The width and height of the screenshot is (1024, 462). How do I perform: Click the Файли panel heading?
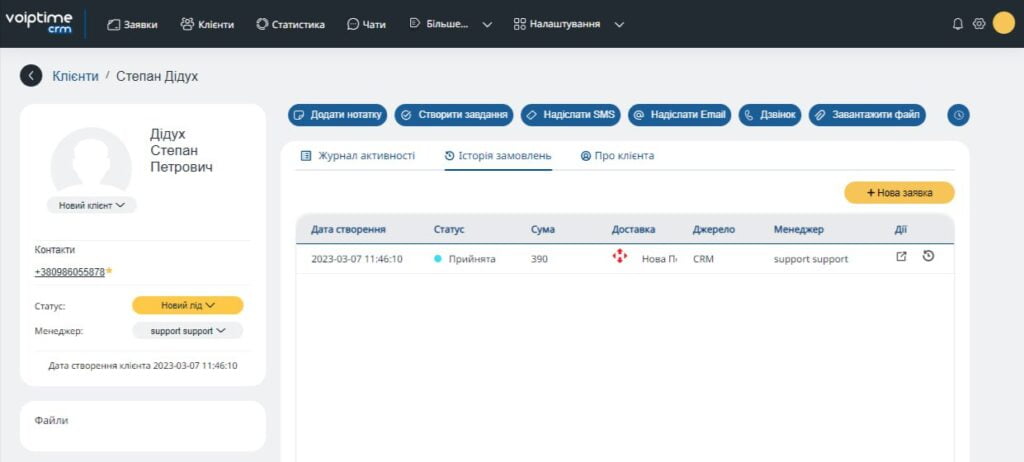point(51,420)
